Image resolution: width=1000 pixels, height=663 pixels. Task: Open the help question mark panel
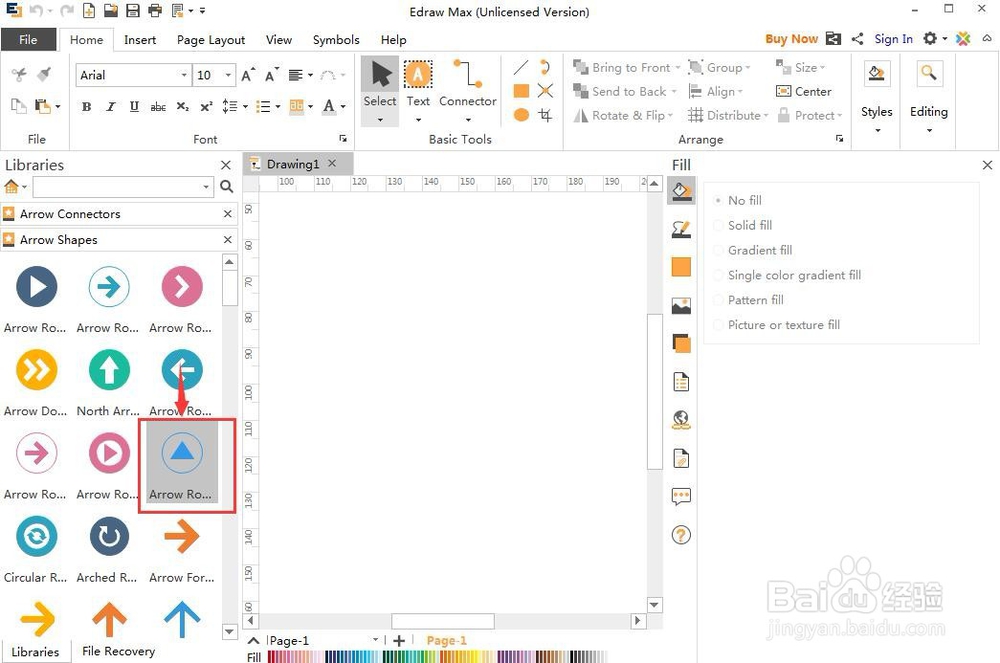681,535
